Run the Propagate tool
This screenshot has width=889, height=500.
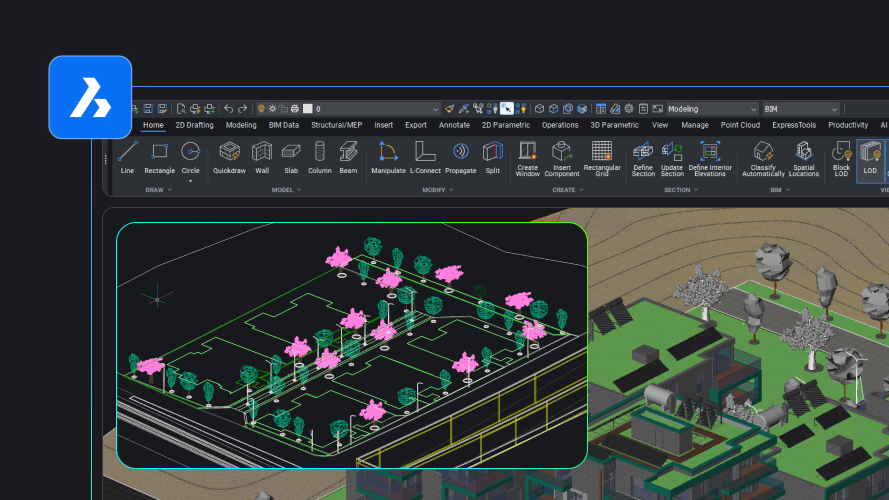pos(460,158)
